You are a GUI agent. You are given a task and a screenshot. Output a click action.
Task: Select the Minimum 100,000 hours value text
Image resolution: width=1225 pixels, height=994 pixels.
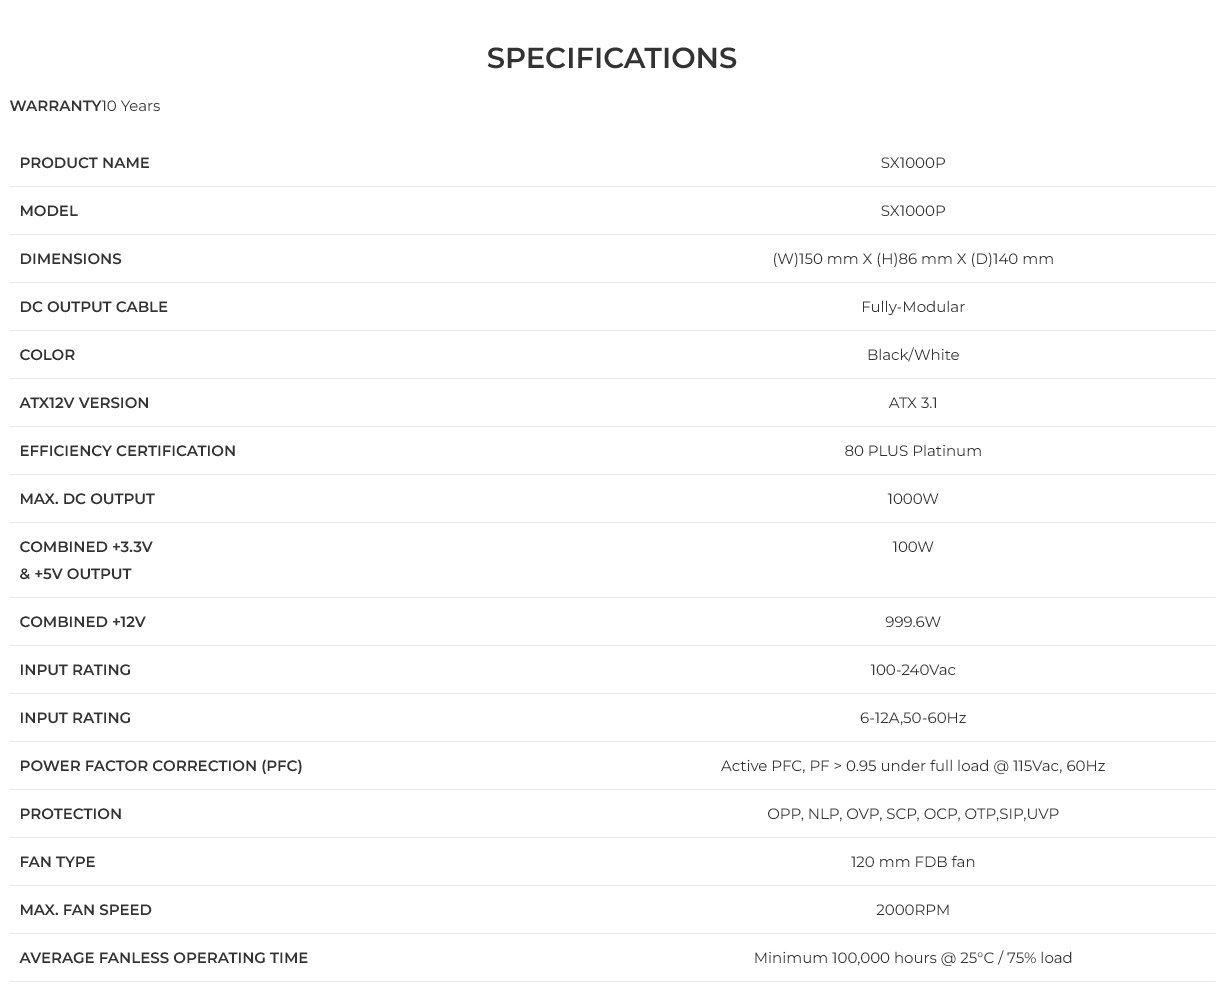coord(912,958)
